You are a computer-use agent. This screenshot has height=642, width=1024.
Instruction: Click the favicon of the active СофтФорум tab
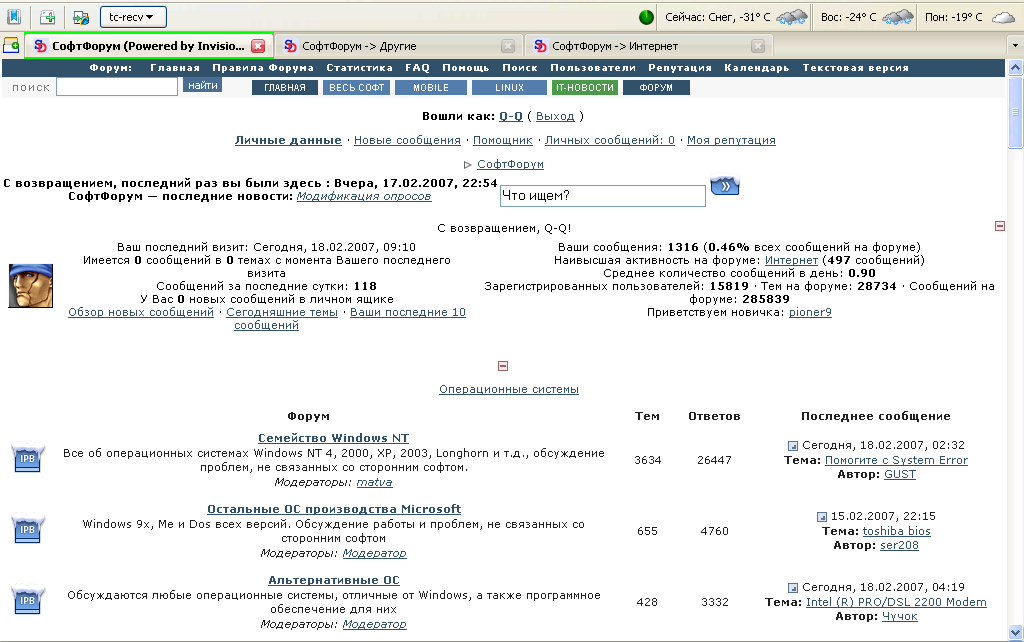[x=40, y=46]
